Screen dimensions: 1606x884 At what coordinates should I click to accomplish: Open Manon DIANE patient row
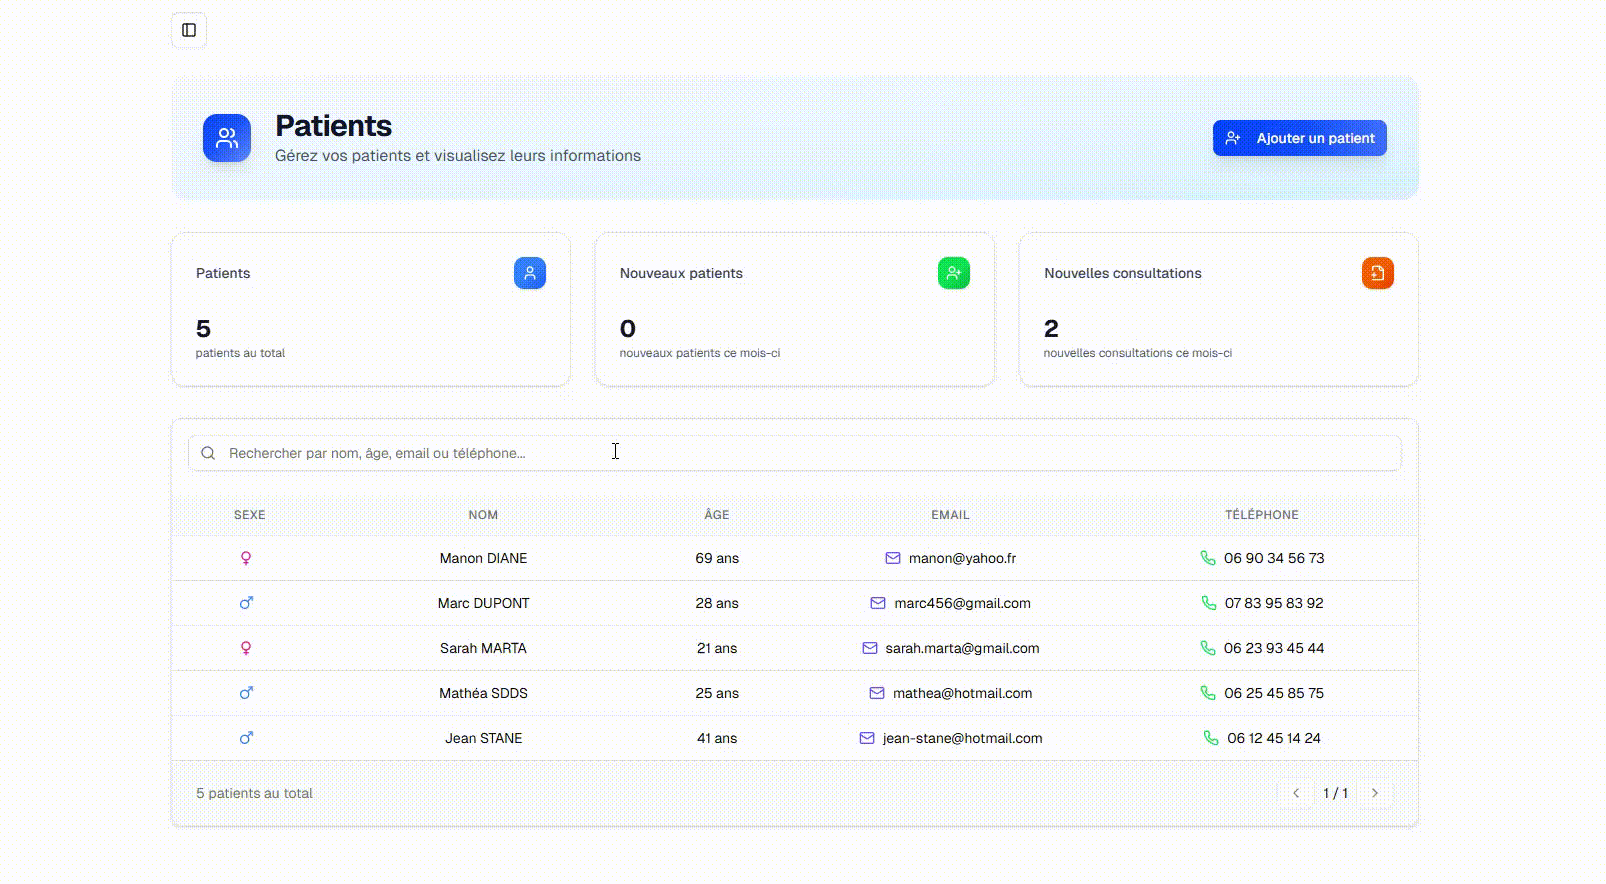pos(483,558)
